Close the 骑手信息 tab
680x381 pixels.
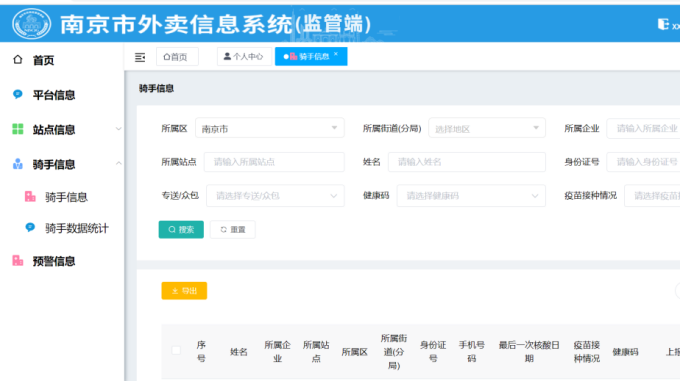coord(336,54)
